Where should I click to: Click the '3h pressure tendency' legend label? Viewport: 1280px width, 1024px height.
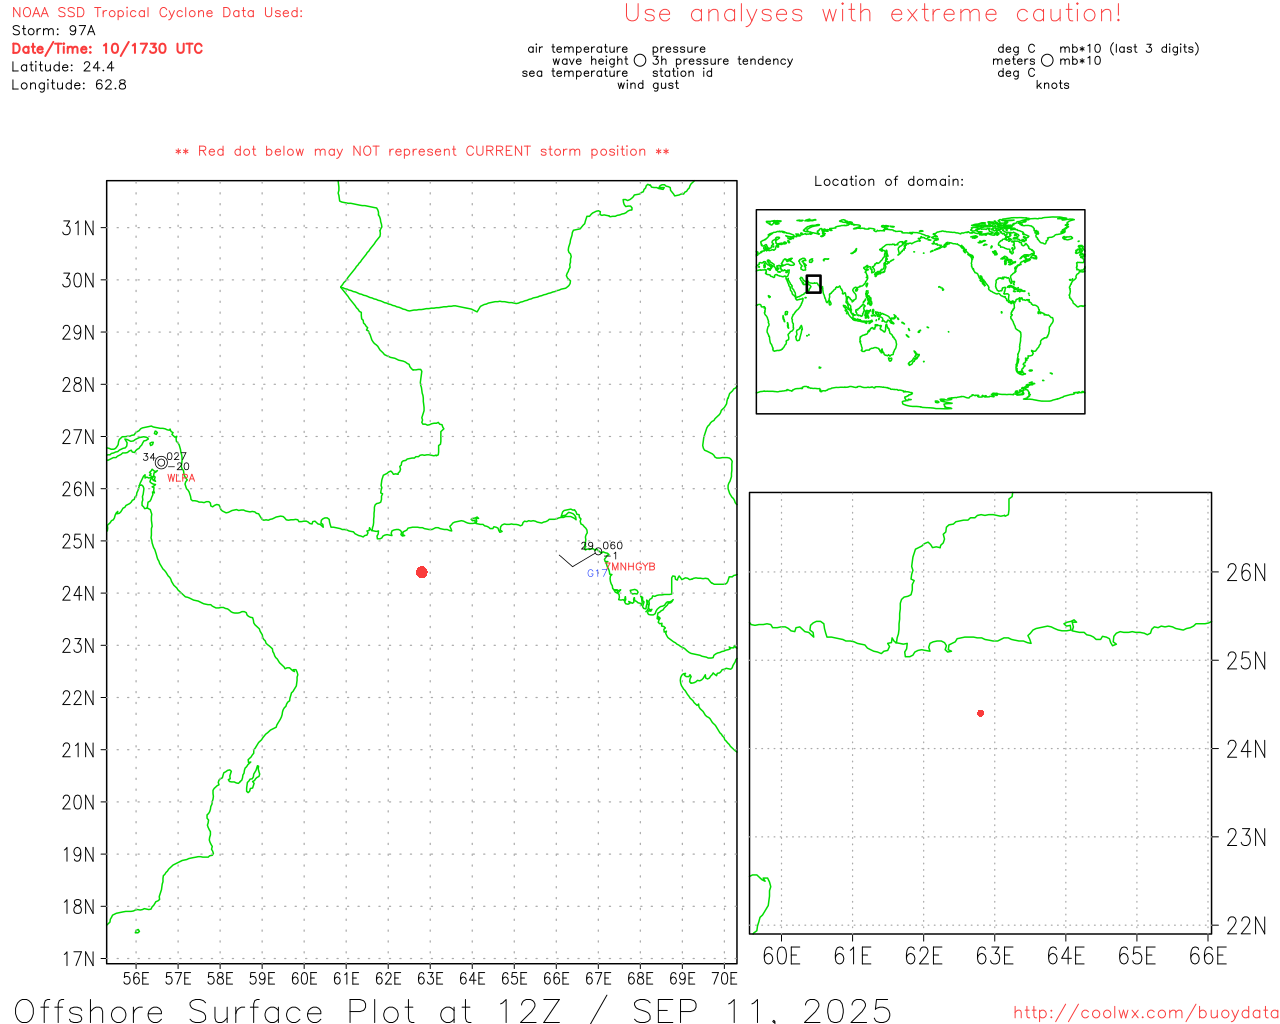pos(723,61)
